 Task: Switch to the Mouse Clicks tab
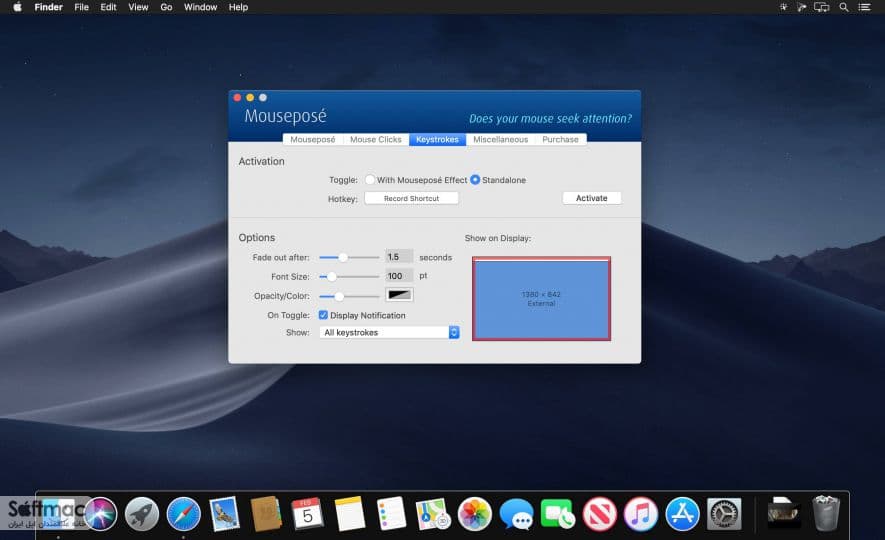[x=376, y=139]
